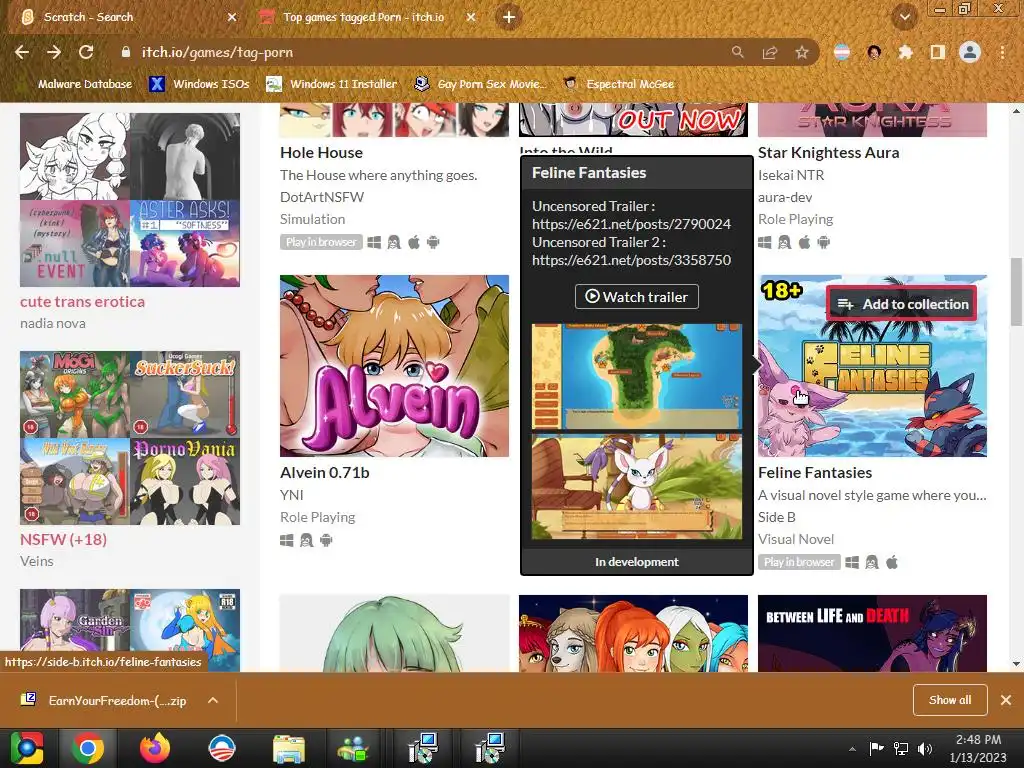Click macOS icon under Star Knightess Aura
Viewport: 1024px width, 768px height.
coord(804,242)
